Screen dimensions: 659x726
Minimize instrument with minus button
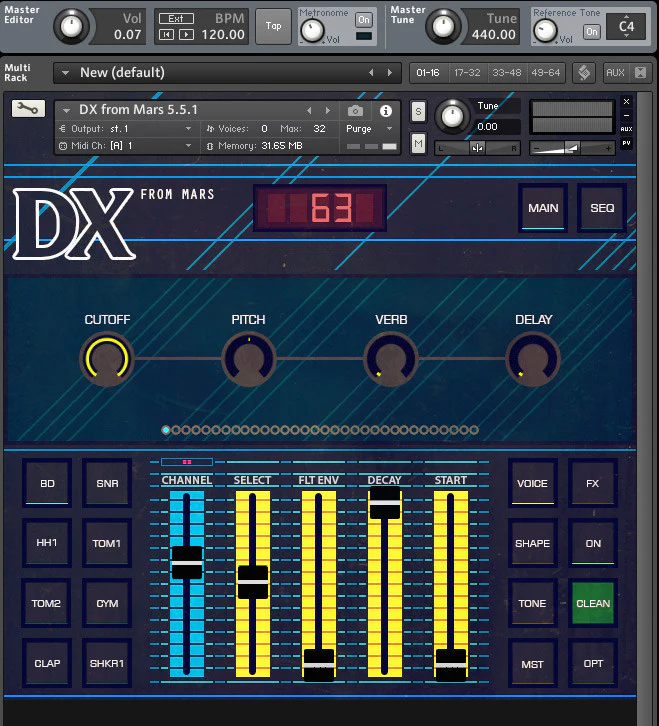point(627,115)
